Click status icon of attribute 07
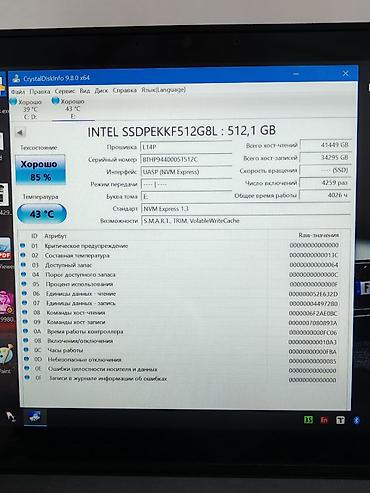370x493 pixels. click(x=24, y=303)
